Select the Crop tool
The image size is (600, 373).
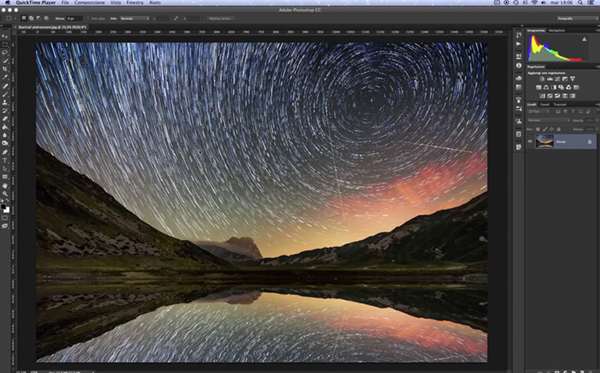click(x=5, y=69)
